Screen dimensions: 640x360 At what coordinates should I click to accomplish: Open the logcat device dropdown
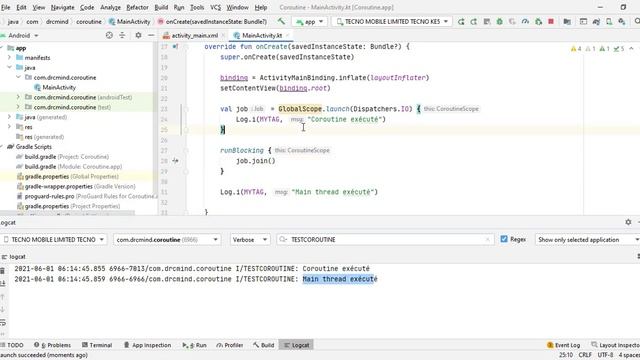click(53, 240)
